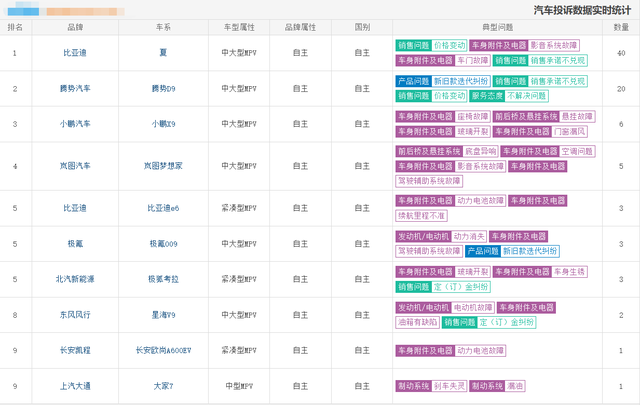Select 新旧款迭代纠纷 tag in the 极氪009 row
This screenshot has height=405, width=640.
click(x=530, y=251)
